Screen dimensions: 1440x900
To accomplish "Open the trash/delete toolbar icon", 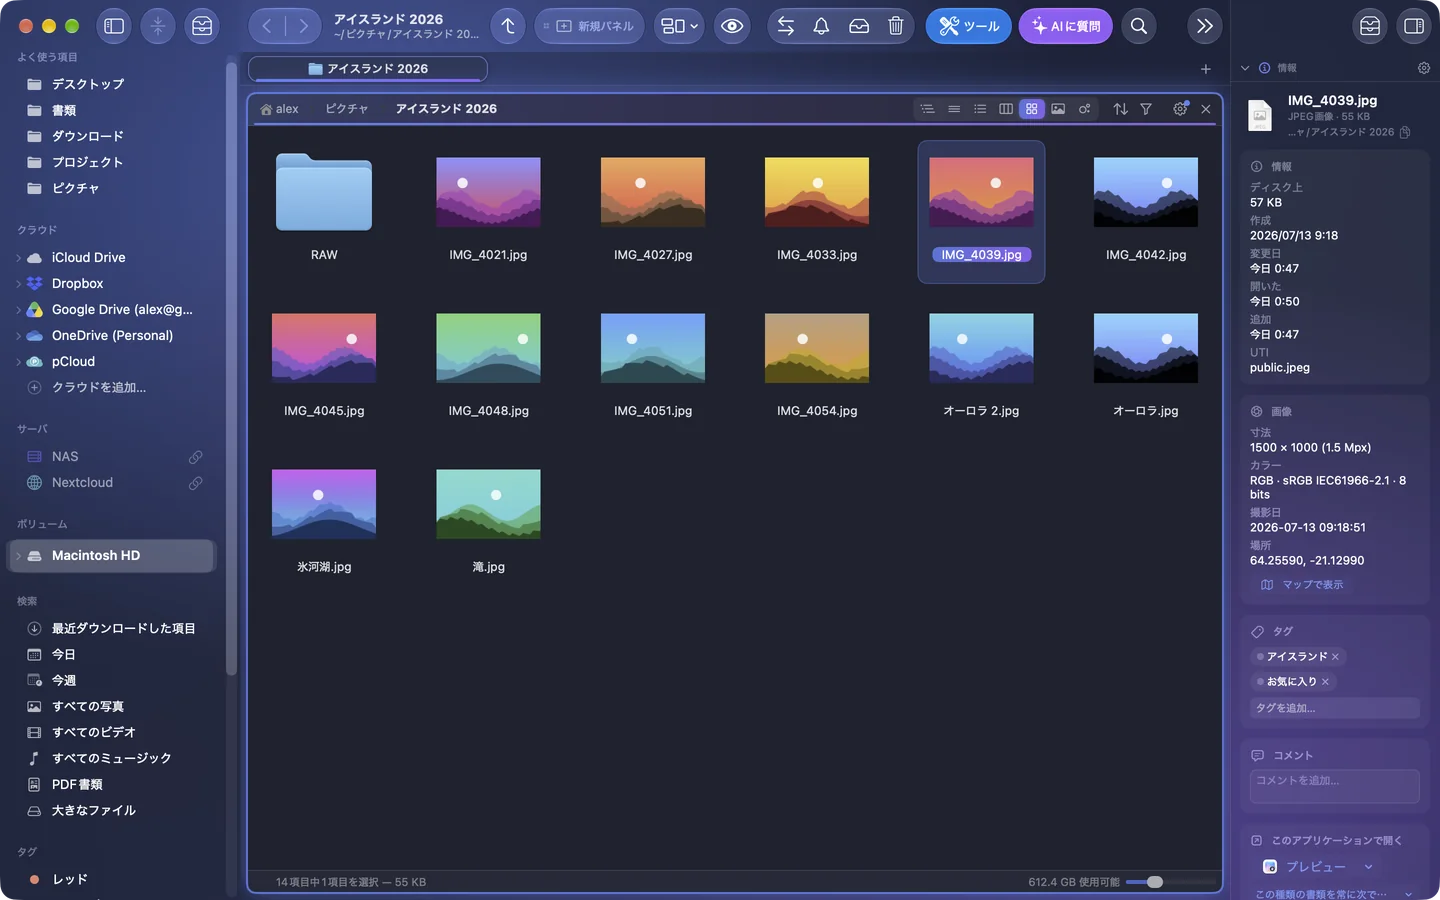I will [x=896, y=26].
